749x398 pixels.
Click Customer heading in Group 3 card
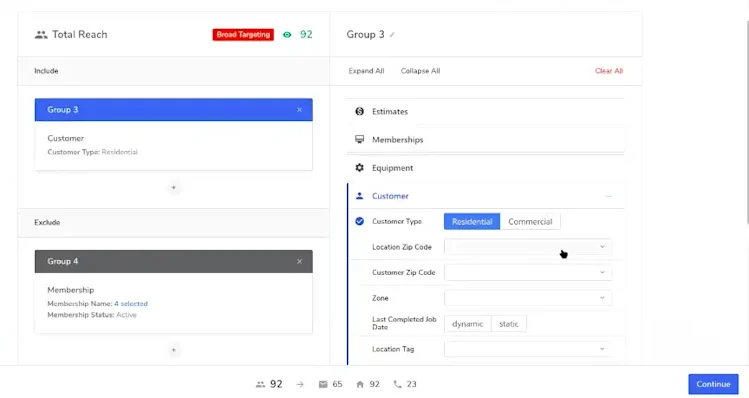pyautogui.click(x=65, y=138)
